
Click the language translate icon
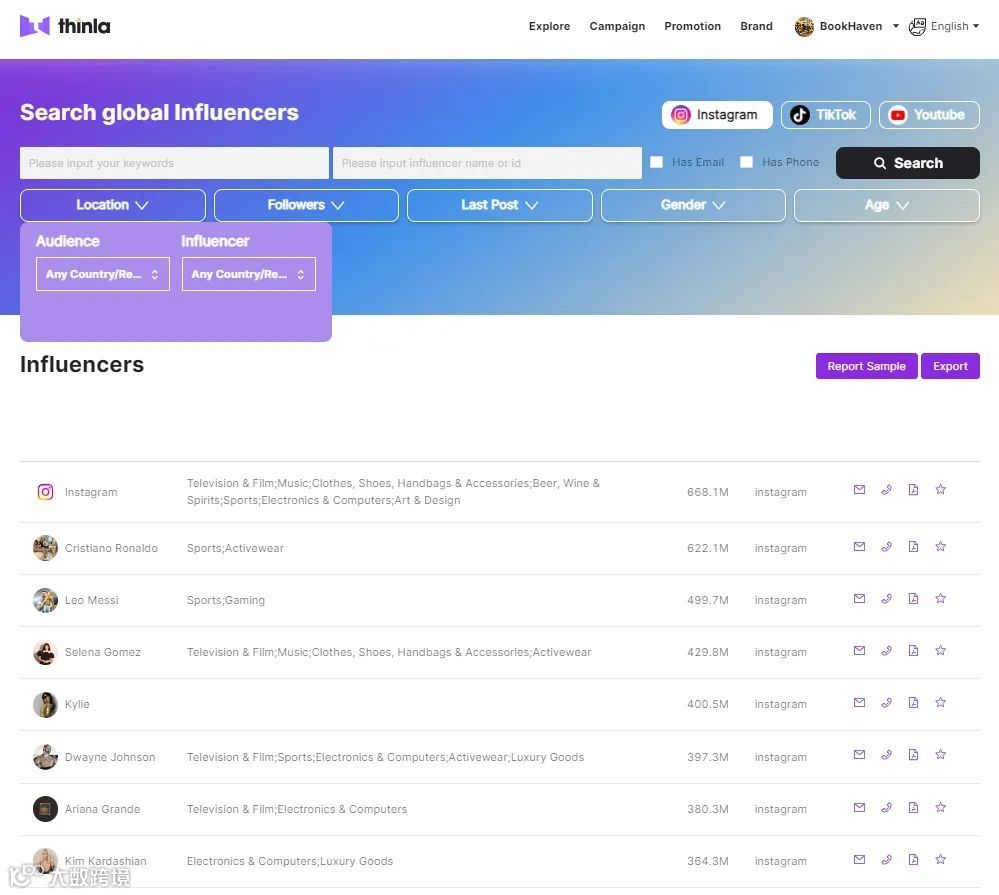(x=917, y=26)
